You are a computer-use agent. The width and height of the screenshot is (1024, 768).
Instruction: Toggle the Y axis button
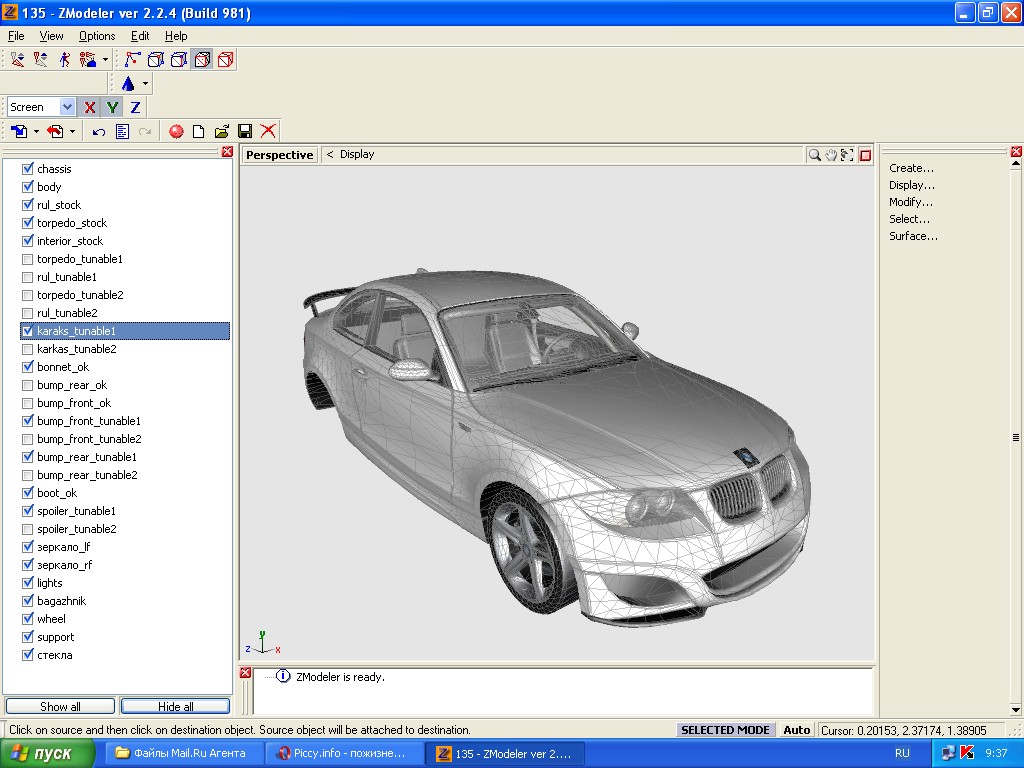pyautogui.click(x=112, y=107)
